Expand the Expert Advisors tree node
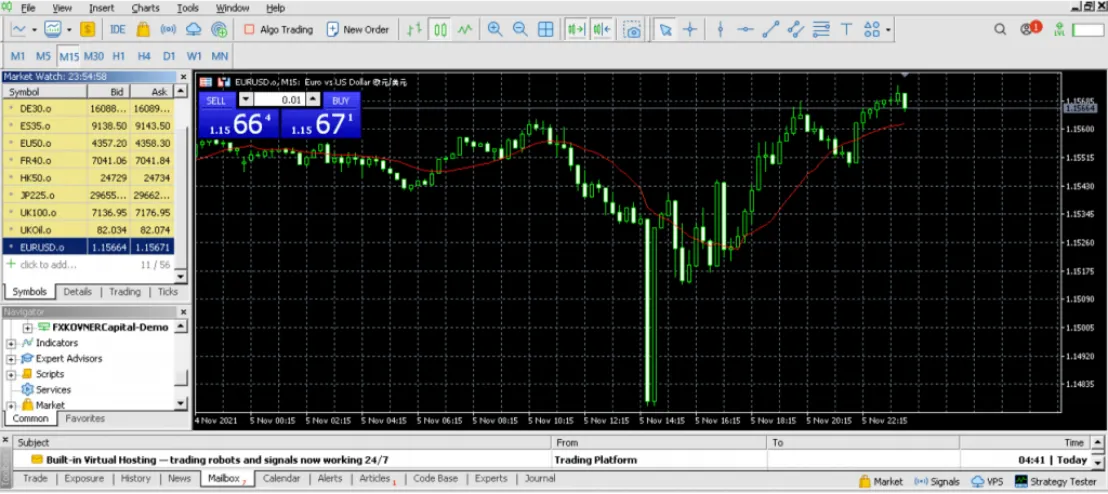 (11, 359)
